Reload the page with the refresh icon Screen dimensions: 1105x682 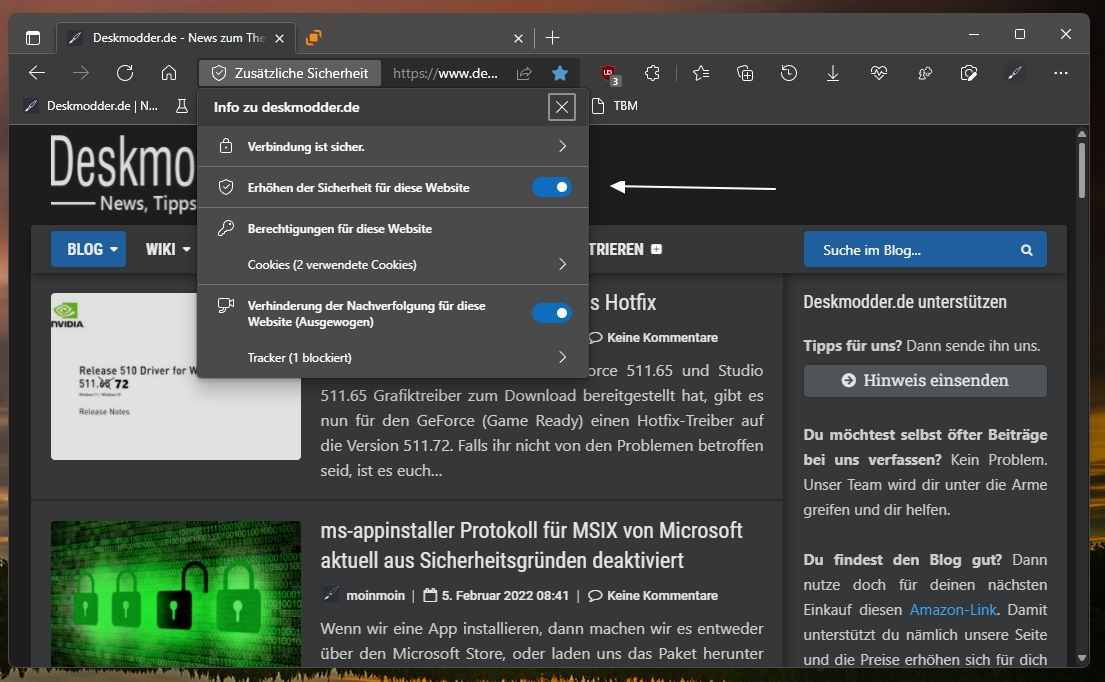(x=125, y=73)
